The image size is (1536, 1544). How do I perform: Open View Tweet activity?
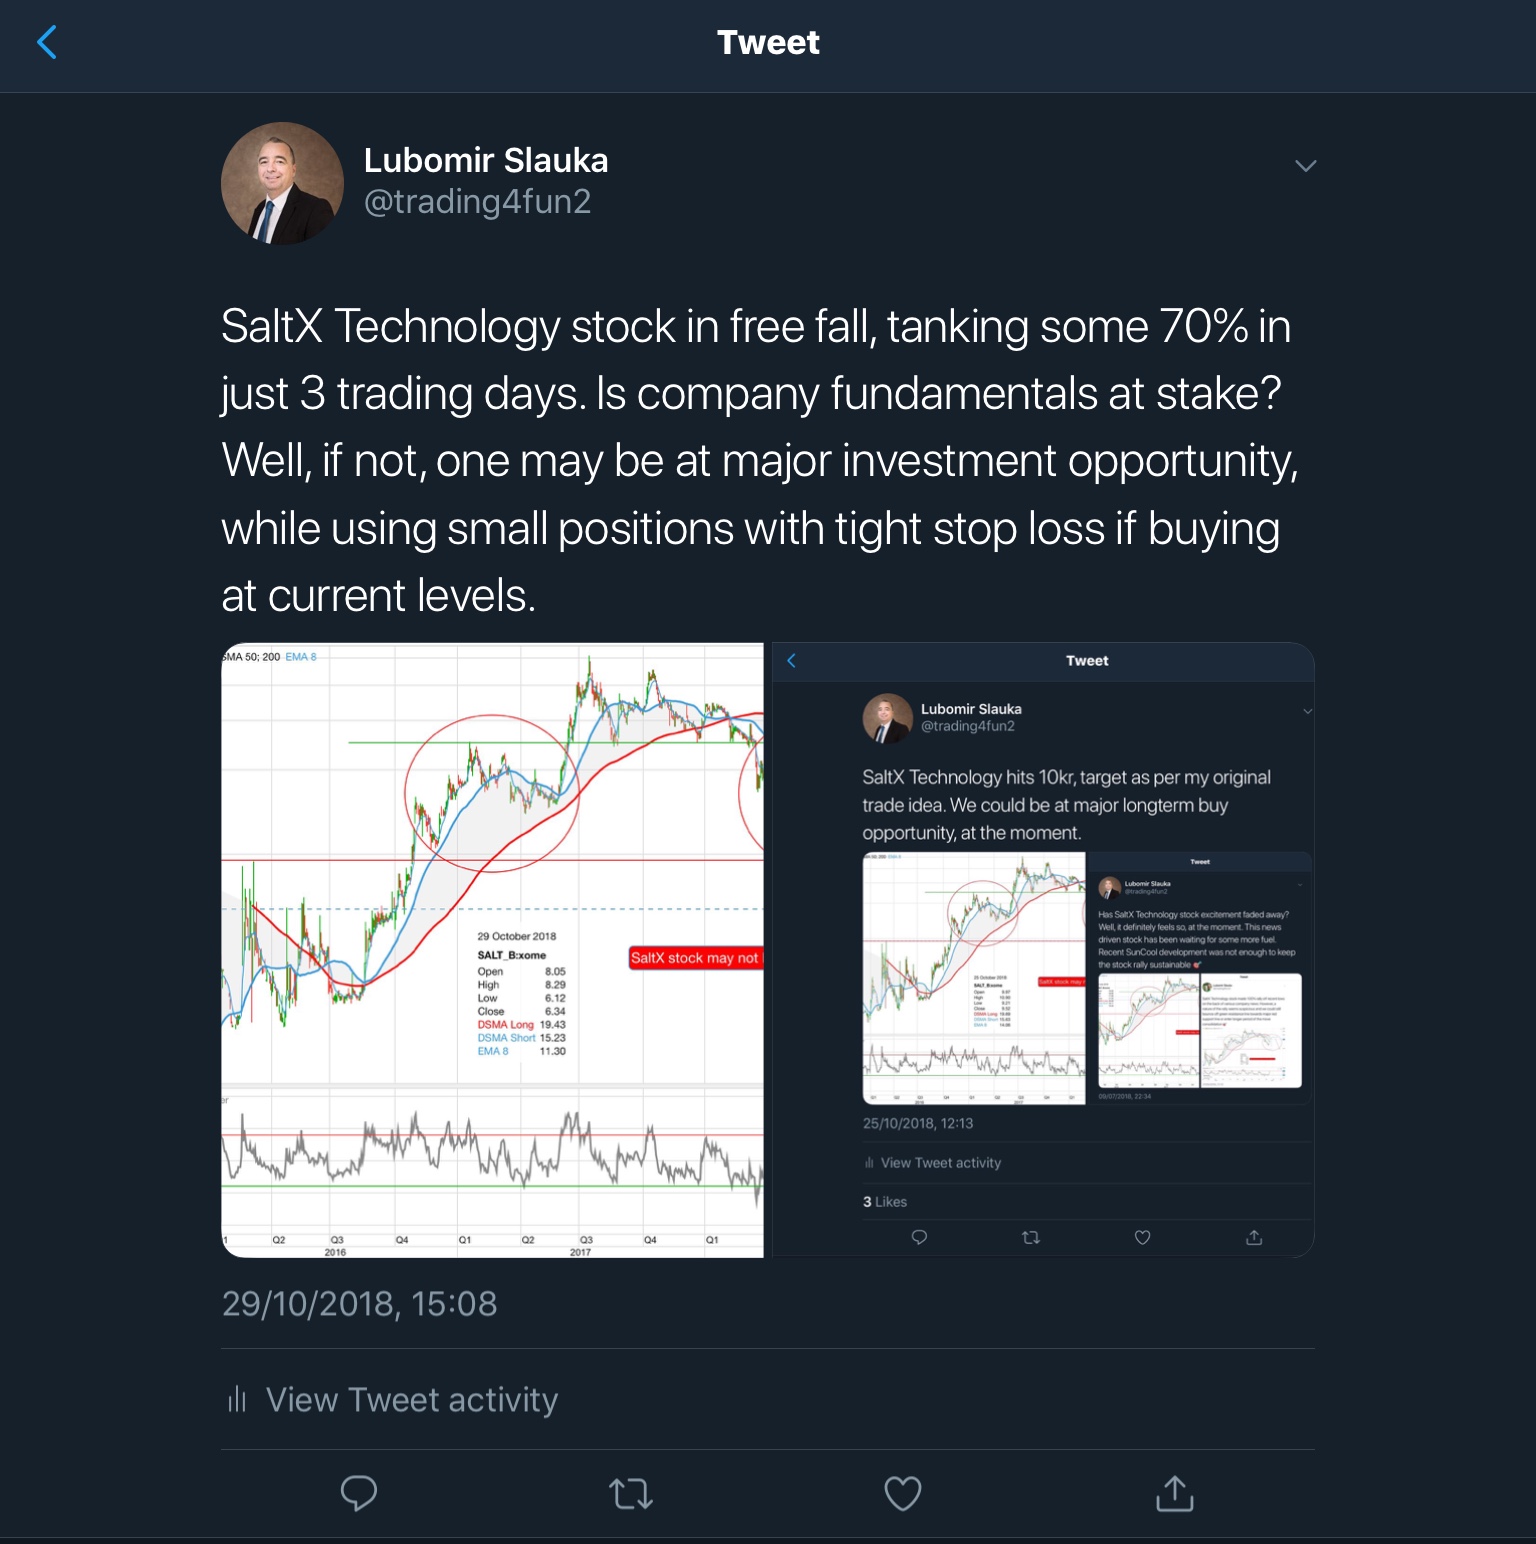(411, 1399)
